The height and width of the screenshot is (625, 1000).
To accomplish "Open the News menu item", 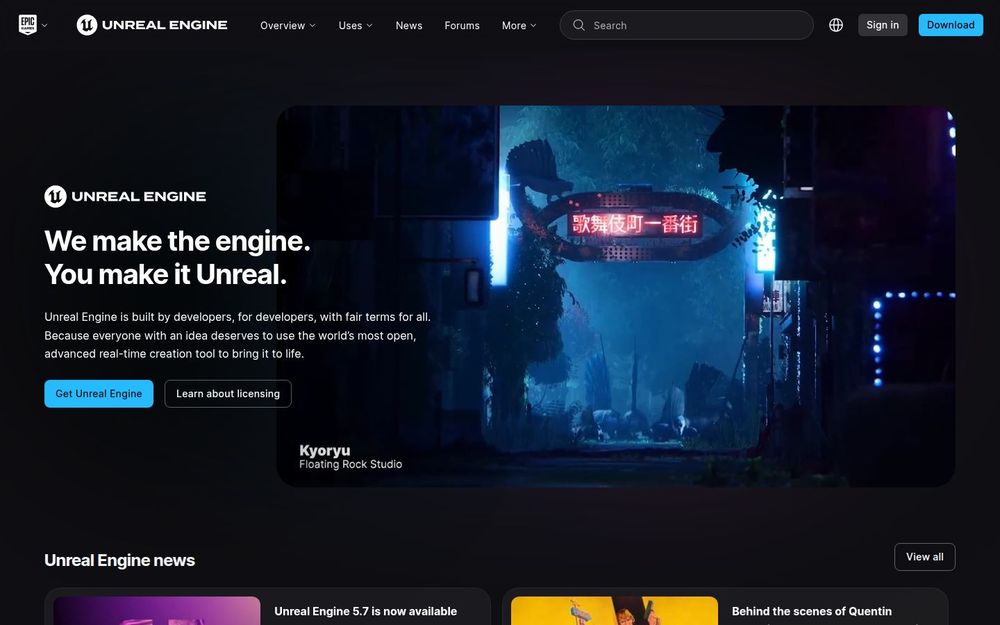I will [x=409, y=25].
